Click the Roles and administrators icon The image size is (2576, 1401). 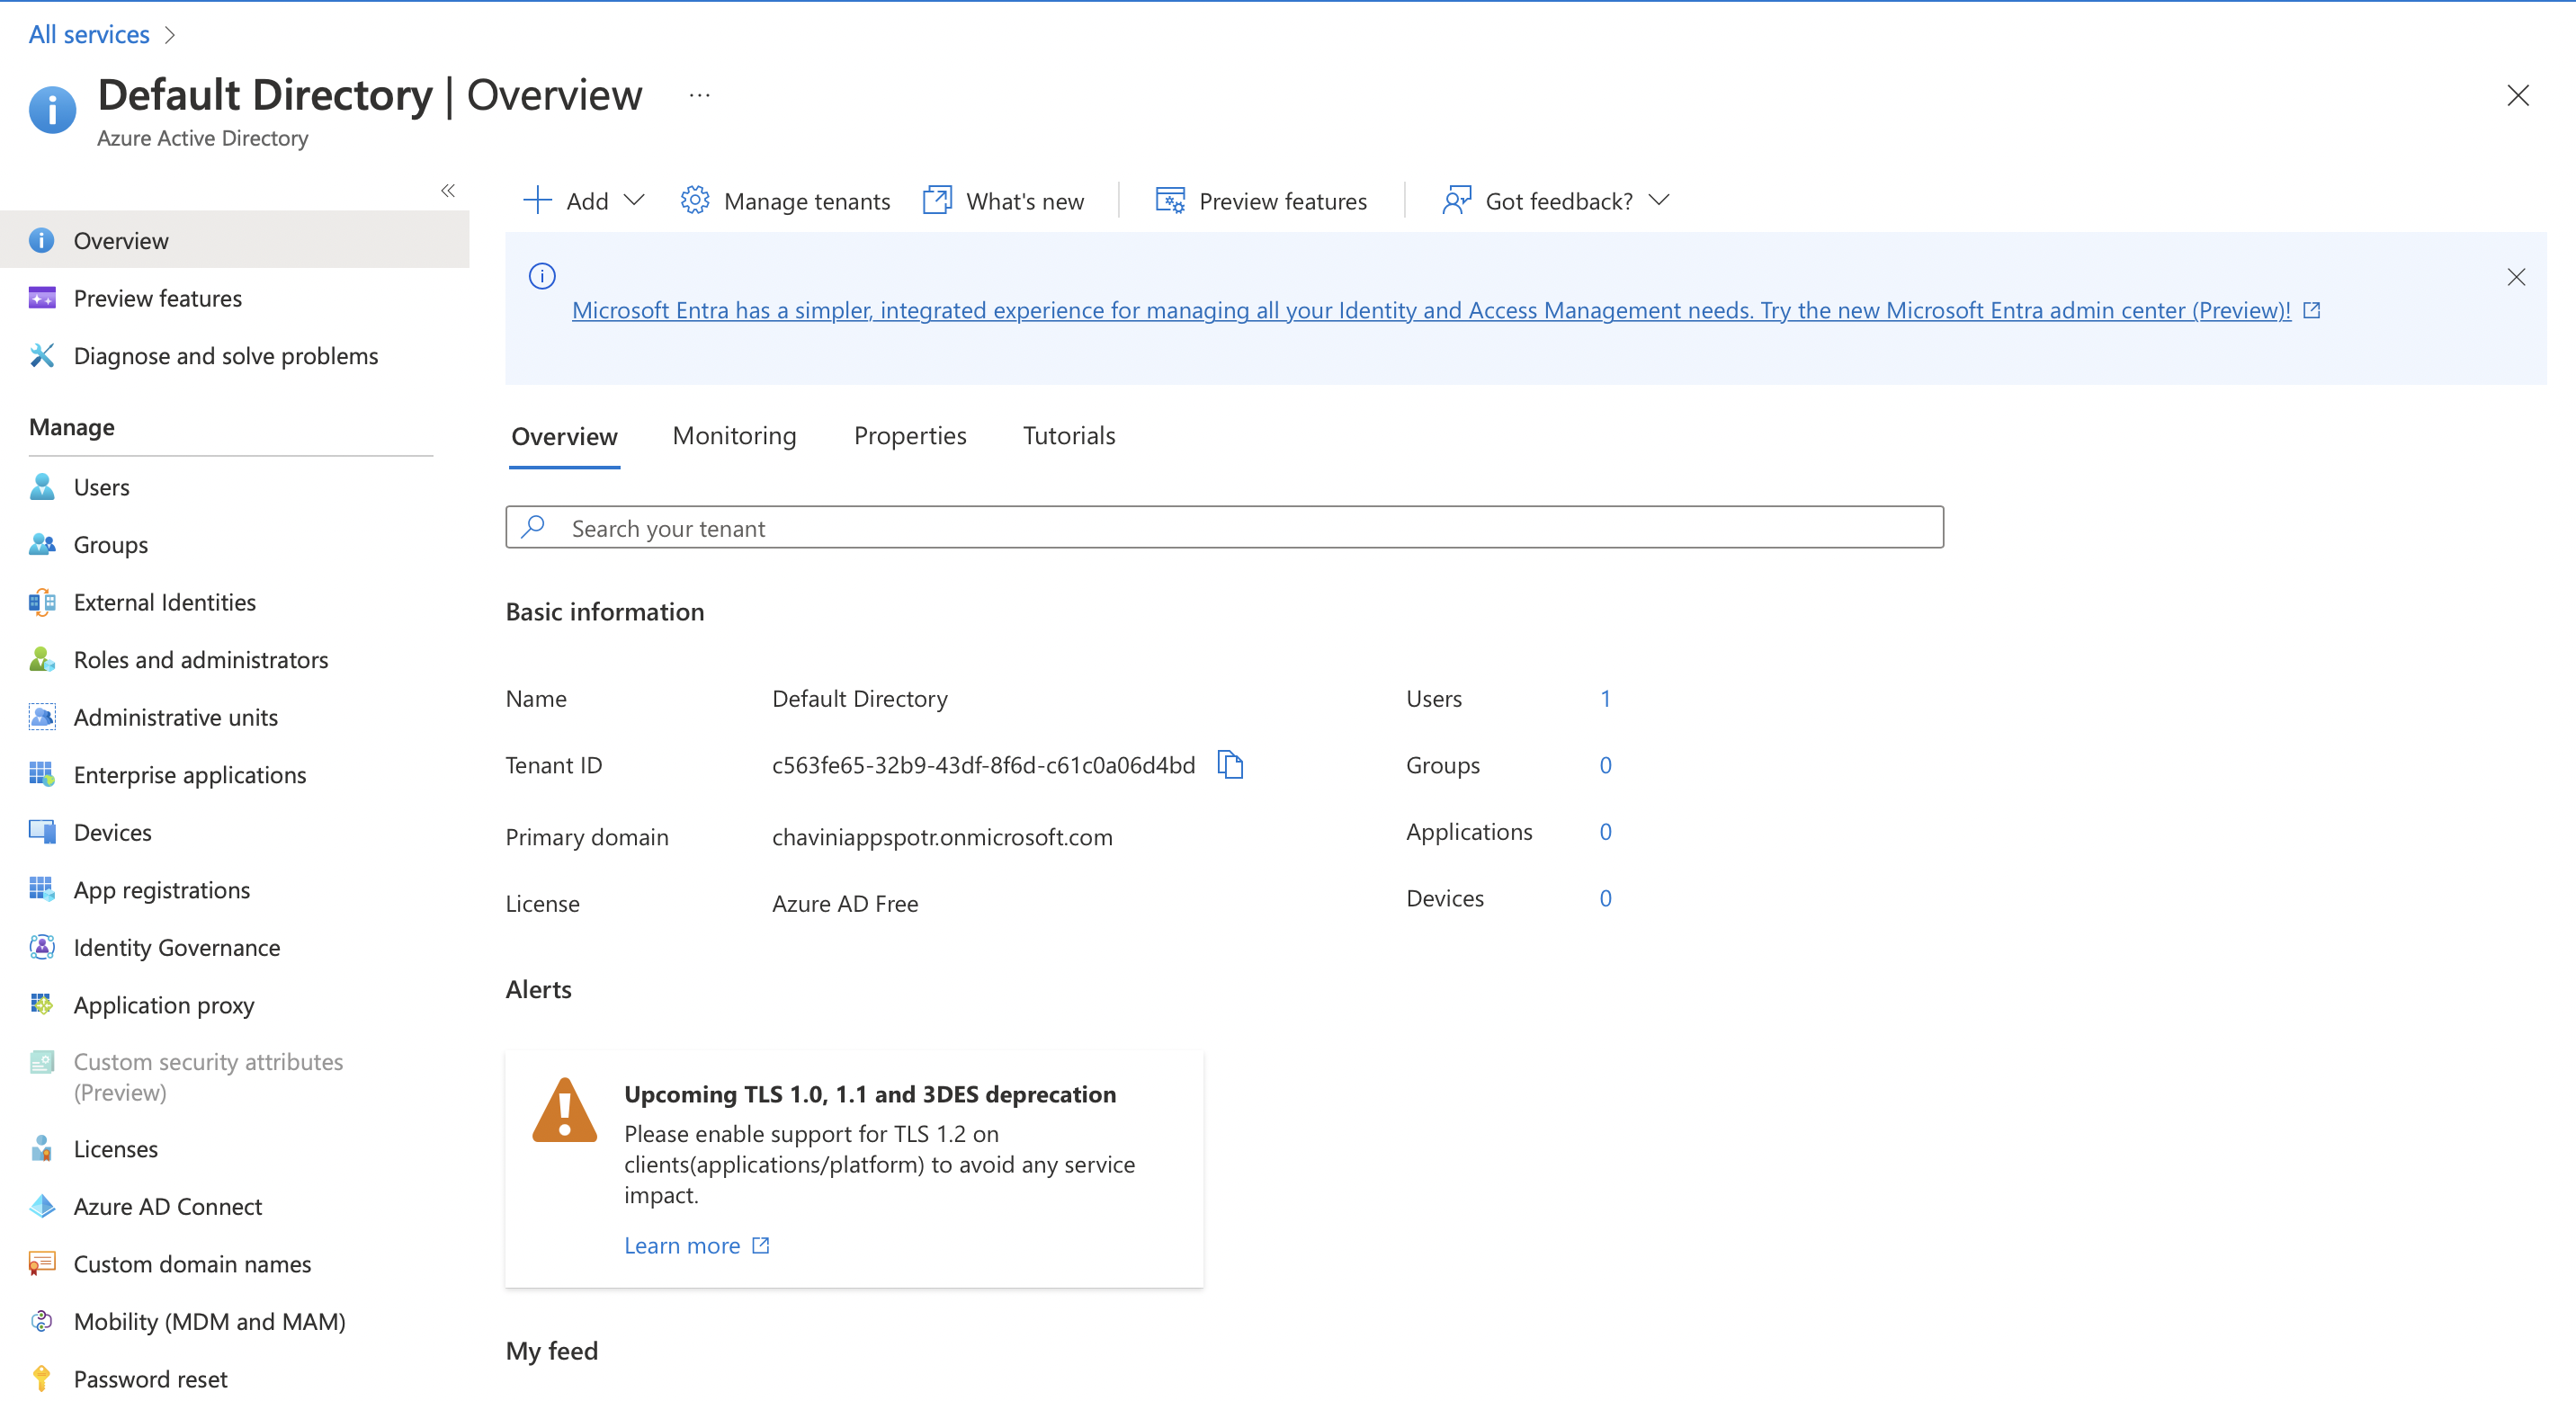coord(42,660)
